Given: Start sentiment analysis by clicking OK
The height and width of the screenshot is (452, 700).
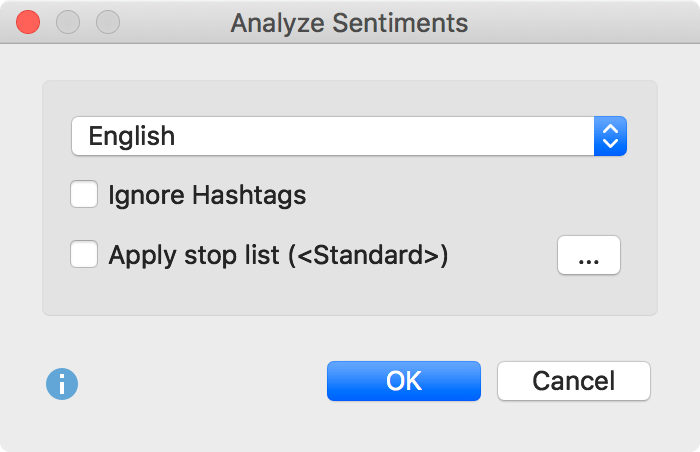Looking at the screenshot, I should tap(404, 381).
